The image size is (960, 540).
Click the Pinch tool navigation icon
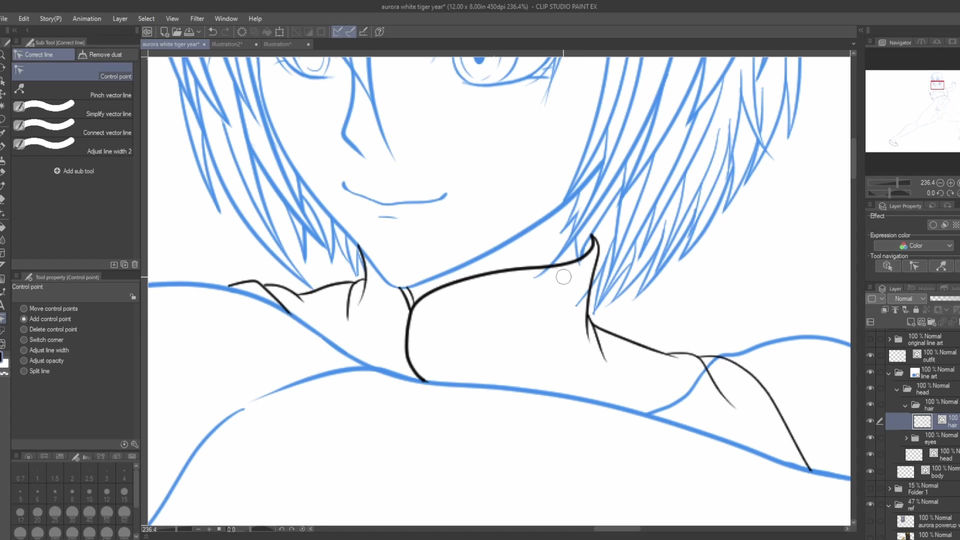[x=942, y=266]
